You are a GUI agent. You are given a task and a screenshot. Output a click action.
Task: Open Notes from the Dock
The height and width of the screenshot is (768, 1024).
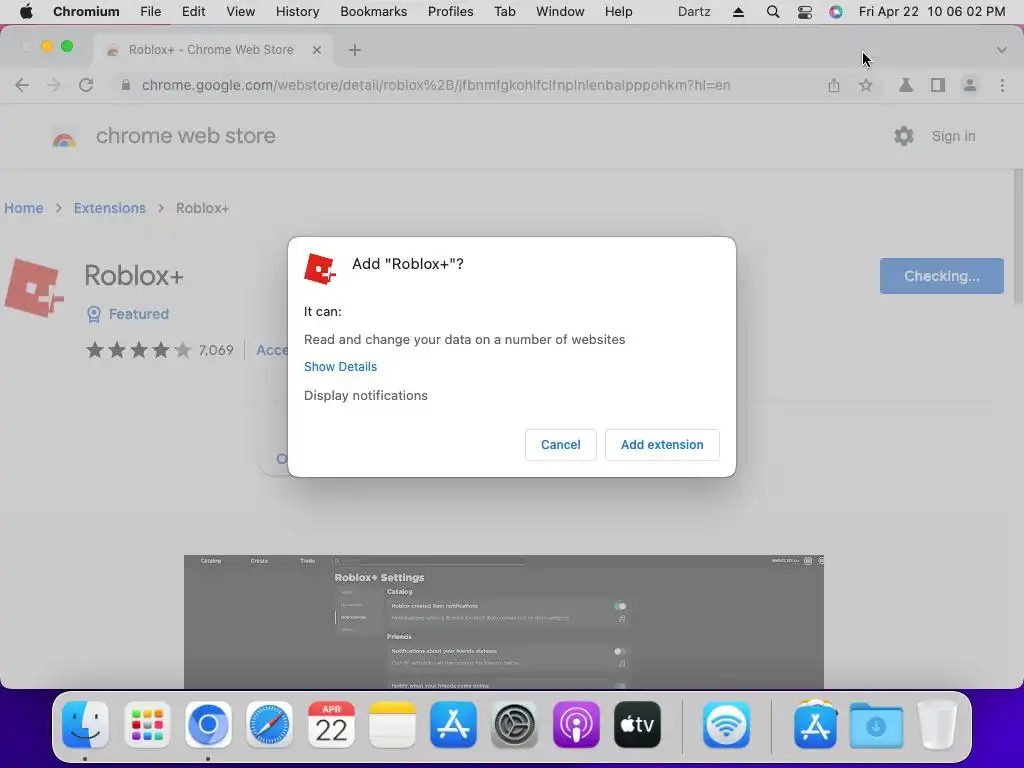click(x=392, y=725)
